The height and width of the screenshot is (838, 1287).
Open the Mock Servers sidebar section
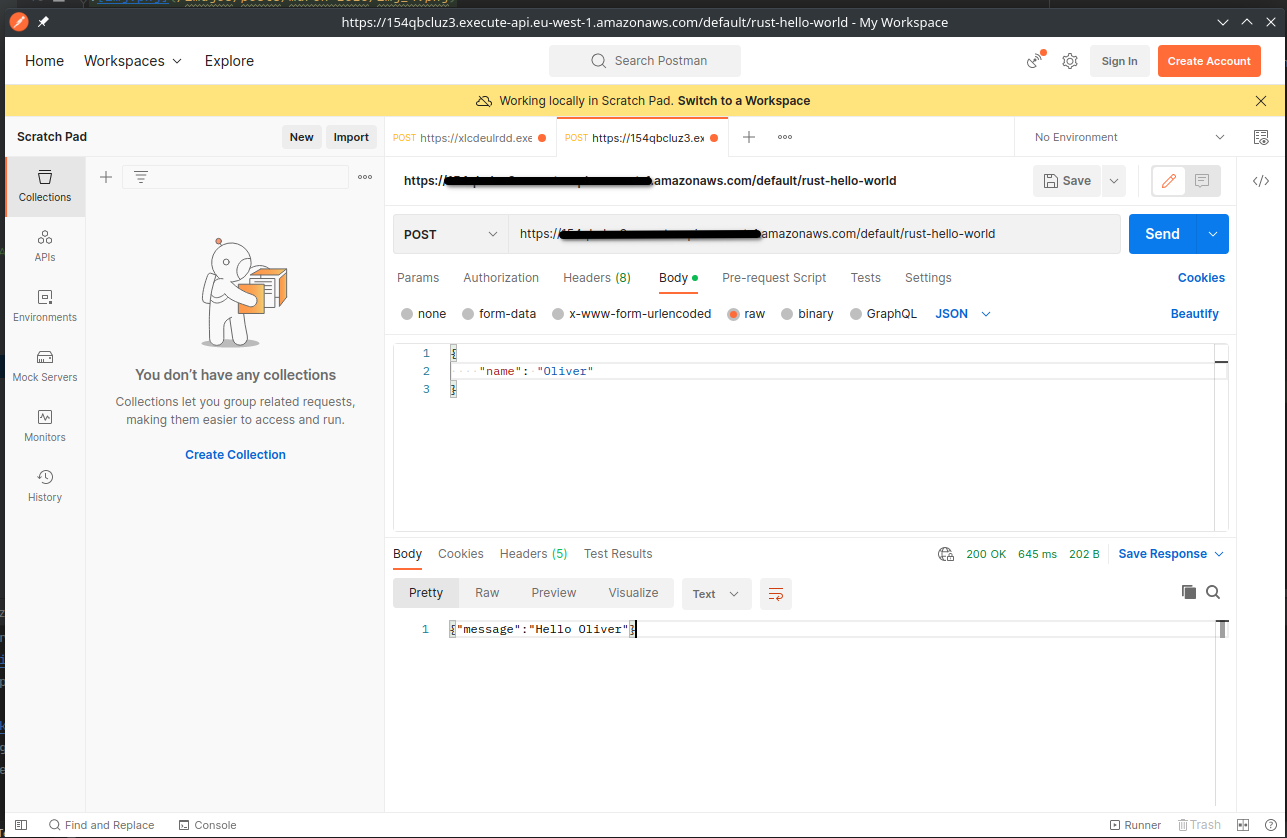point(45,366)
